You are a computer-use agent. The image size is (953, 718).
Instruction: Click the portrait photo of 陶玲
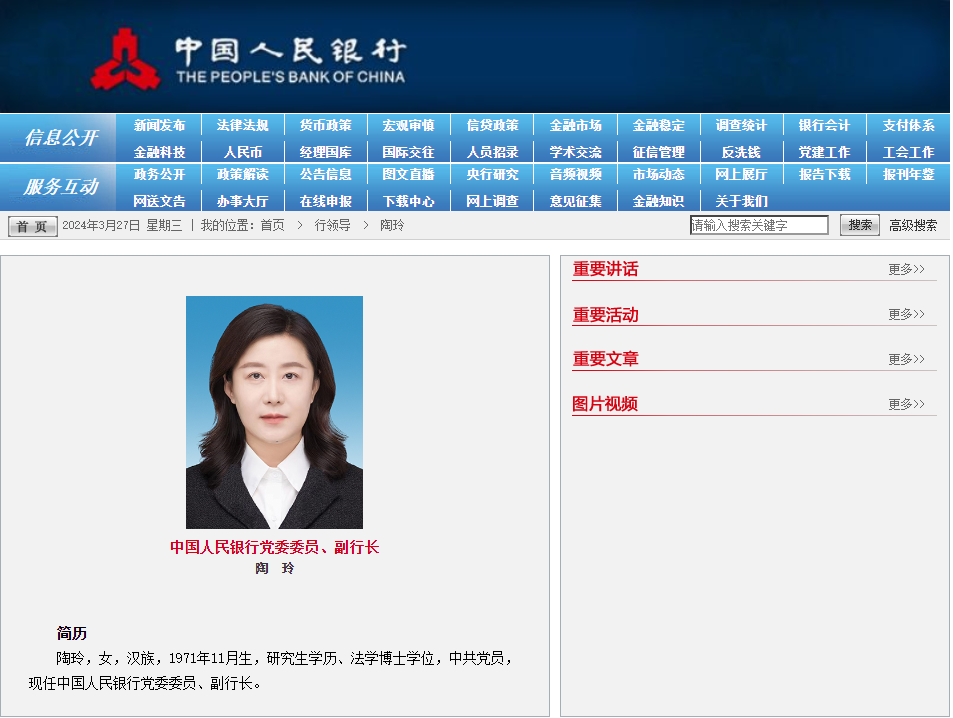pos(274,412)
